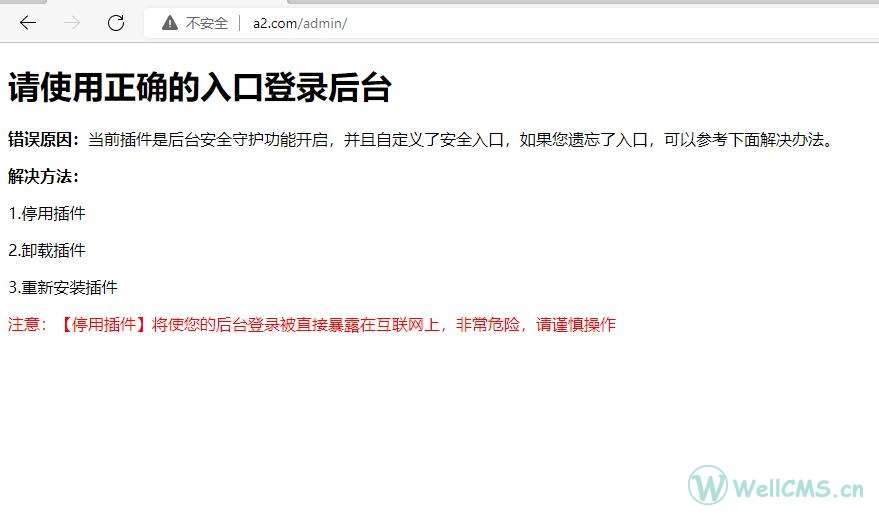This screenshot has height=521, width=879.
Task: Click the bold 解决方法 label
Action: click(43, 176)
